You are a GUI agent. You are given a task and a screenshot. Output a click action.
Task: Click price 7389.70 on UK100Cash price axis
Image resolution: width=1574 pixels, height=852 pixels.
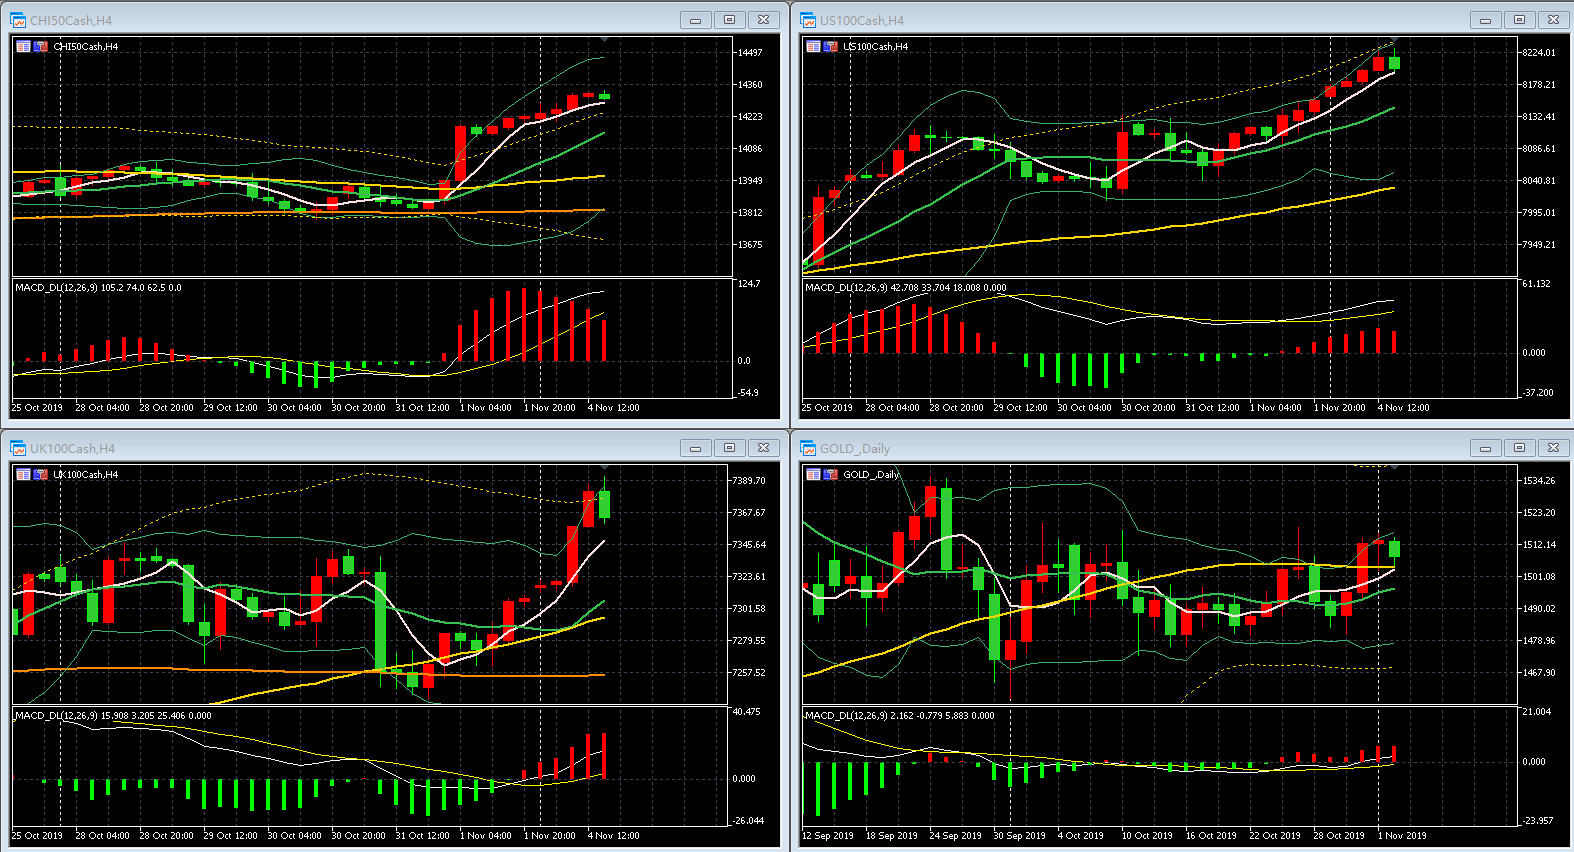pos(749,480)
